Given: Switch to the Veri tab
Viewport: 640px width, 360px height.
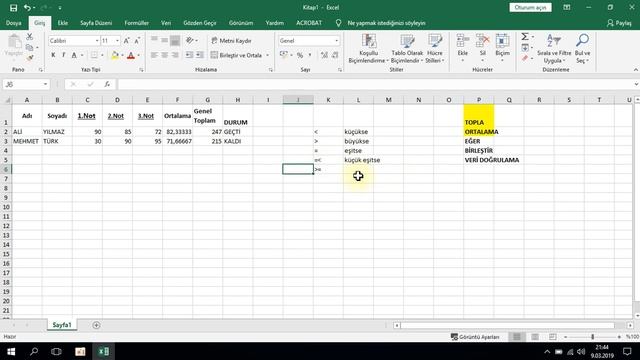Looking at the screenshot, I should 166,23.
